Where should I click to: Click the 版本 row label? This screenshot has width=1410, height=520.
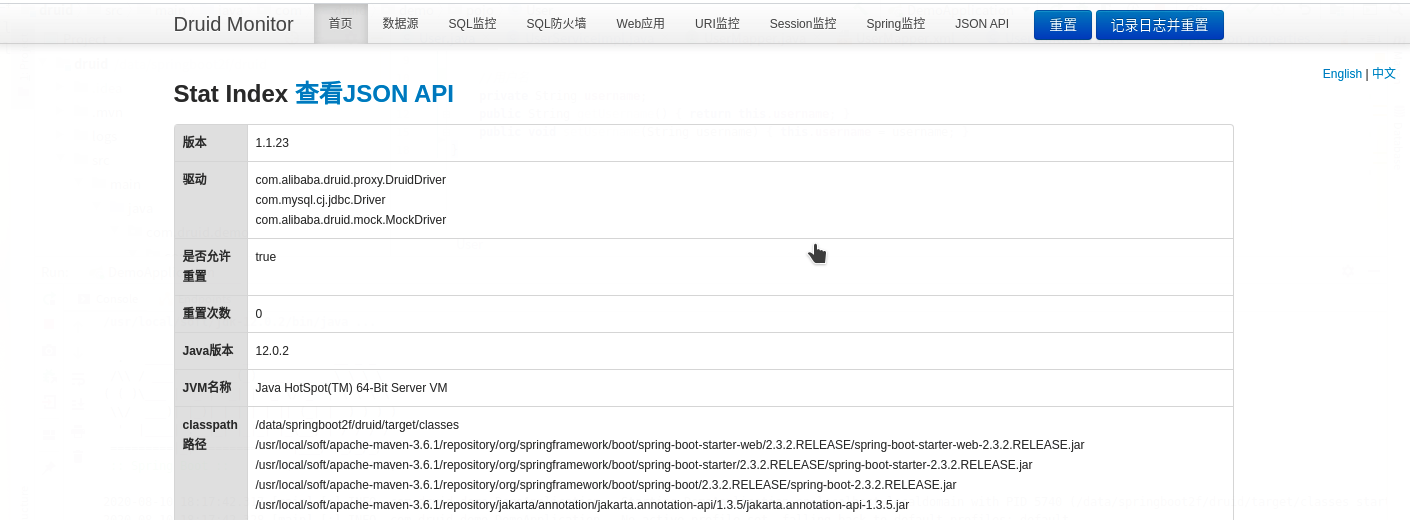tap(194, 143)
